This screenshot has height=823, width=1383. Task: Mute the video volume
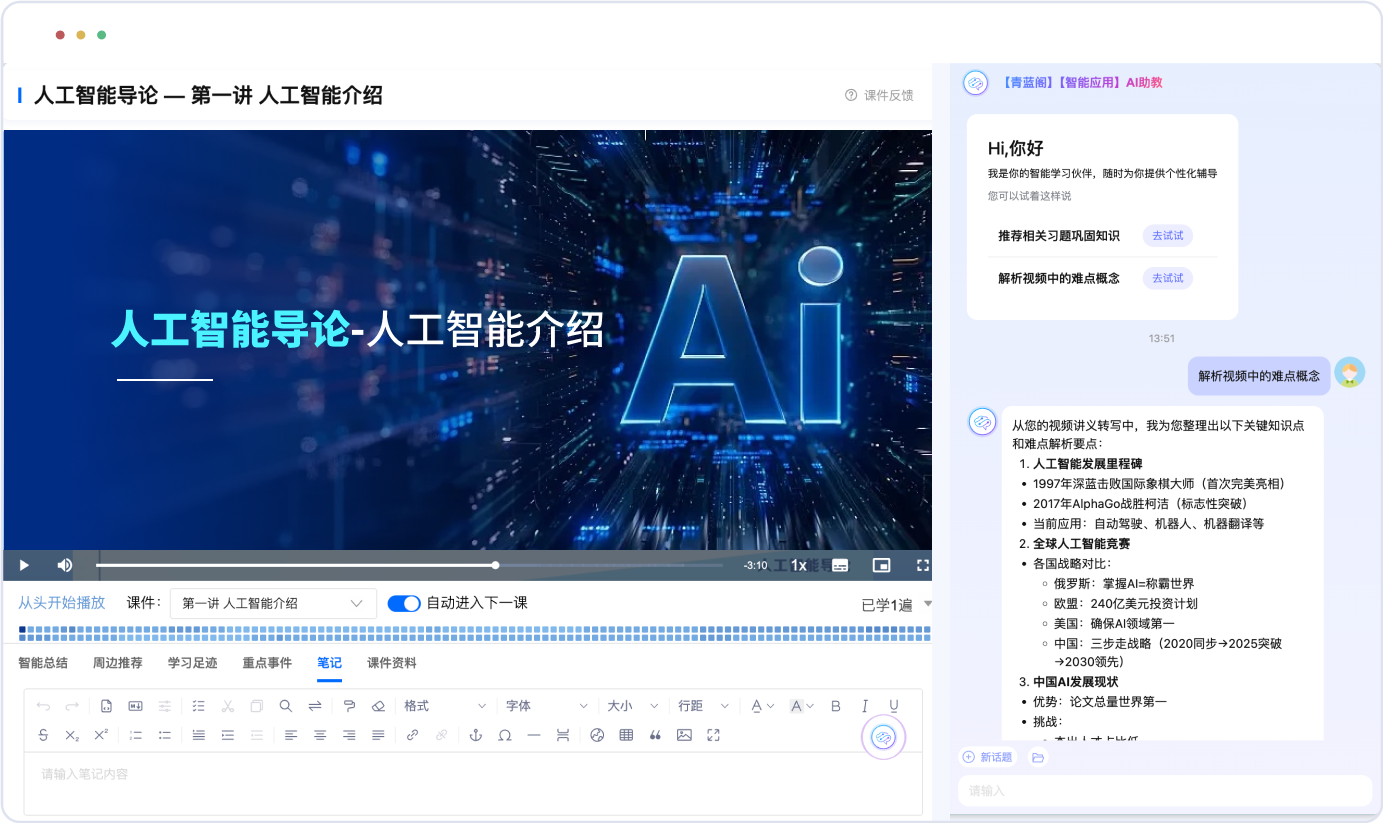65,565
